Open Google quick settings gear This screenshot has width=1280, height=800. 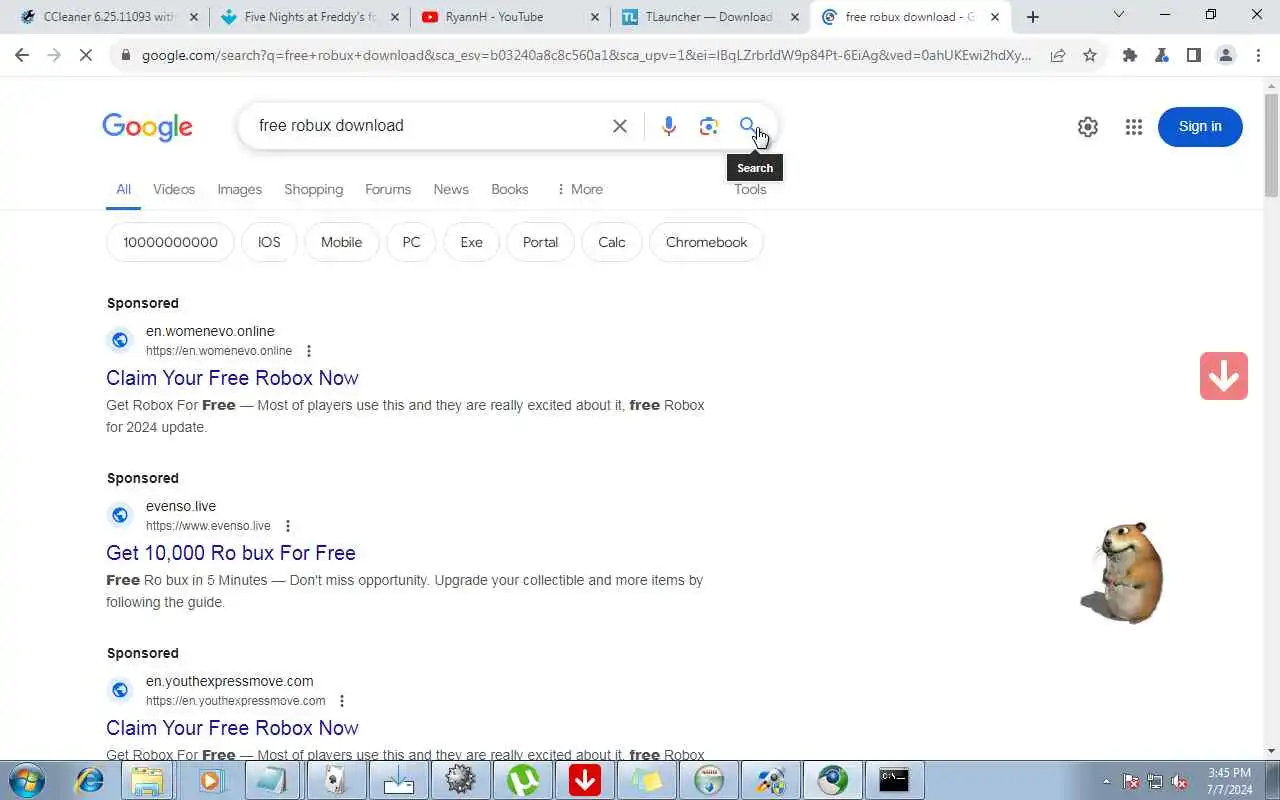click(1088, 127)
